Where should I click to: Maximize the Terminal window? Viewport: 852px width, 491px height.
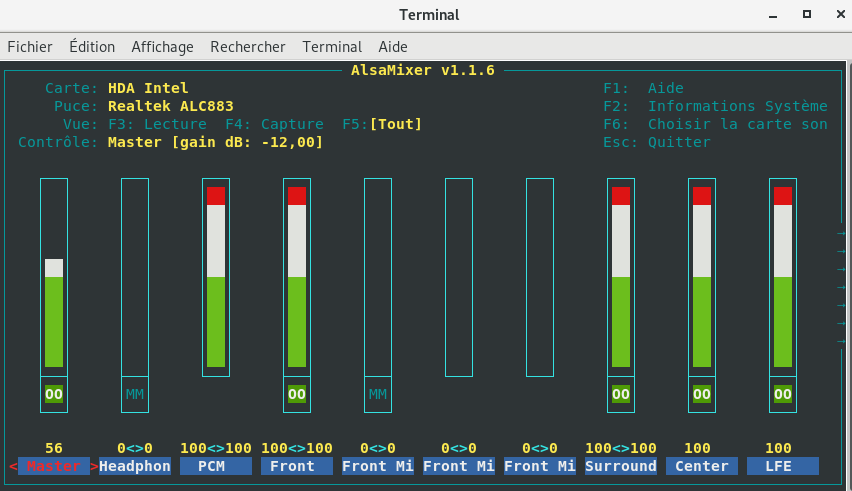[x=807, y=15]
